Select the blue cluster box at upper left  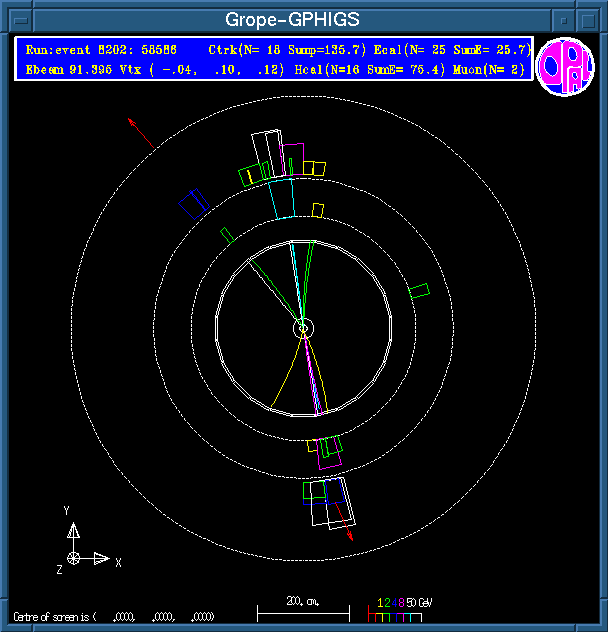pyautogui.click(x=193, y=203)
